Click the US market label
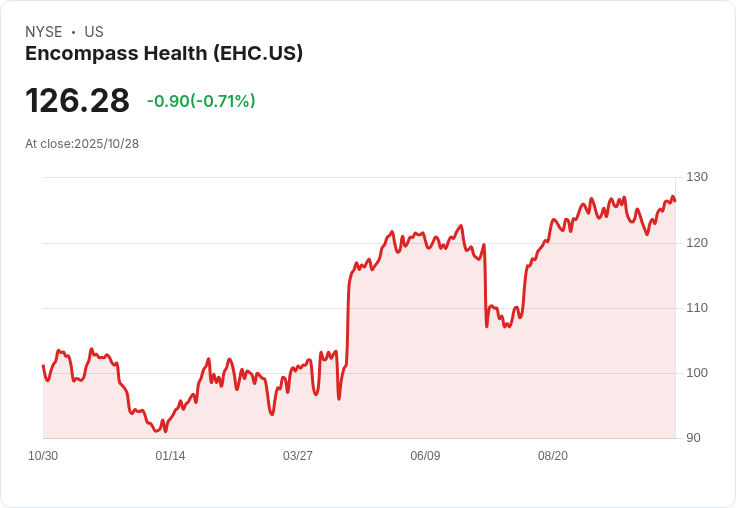 point(94,32)
